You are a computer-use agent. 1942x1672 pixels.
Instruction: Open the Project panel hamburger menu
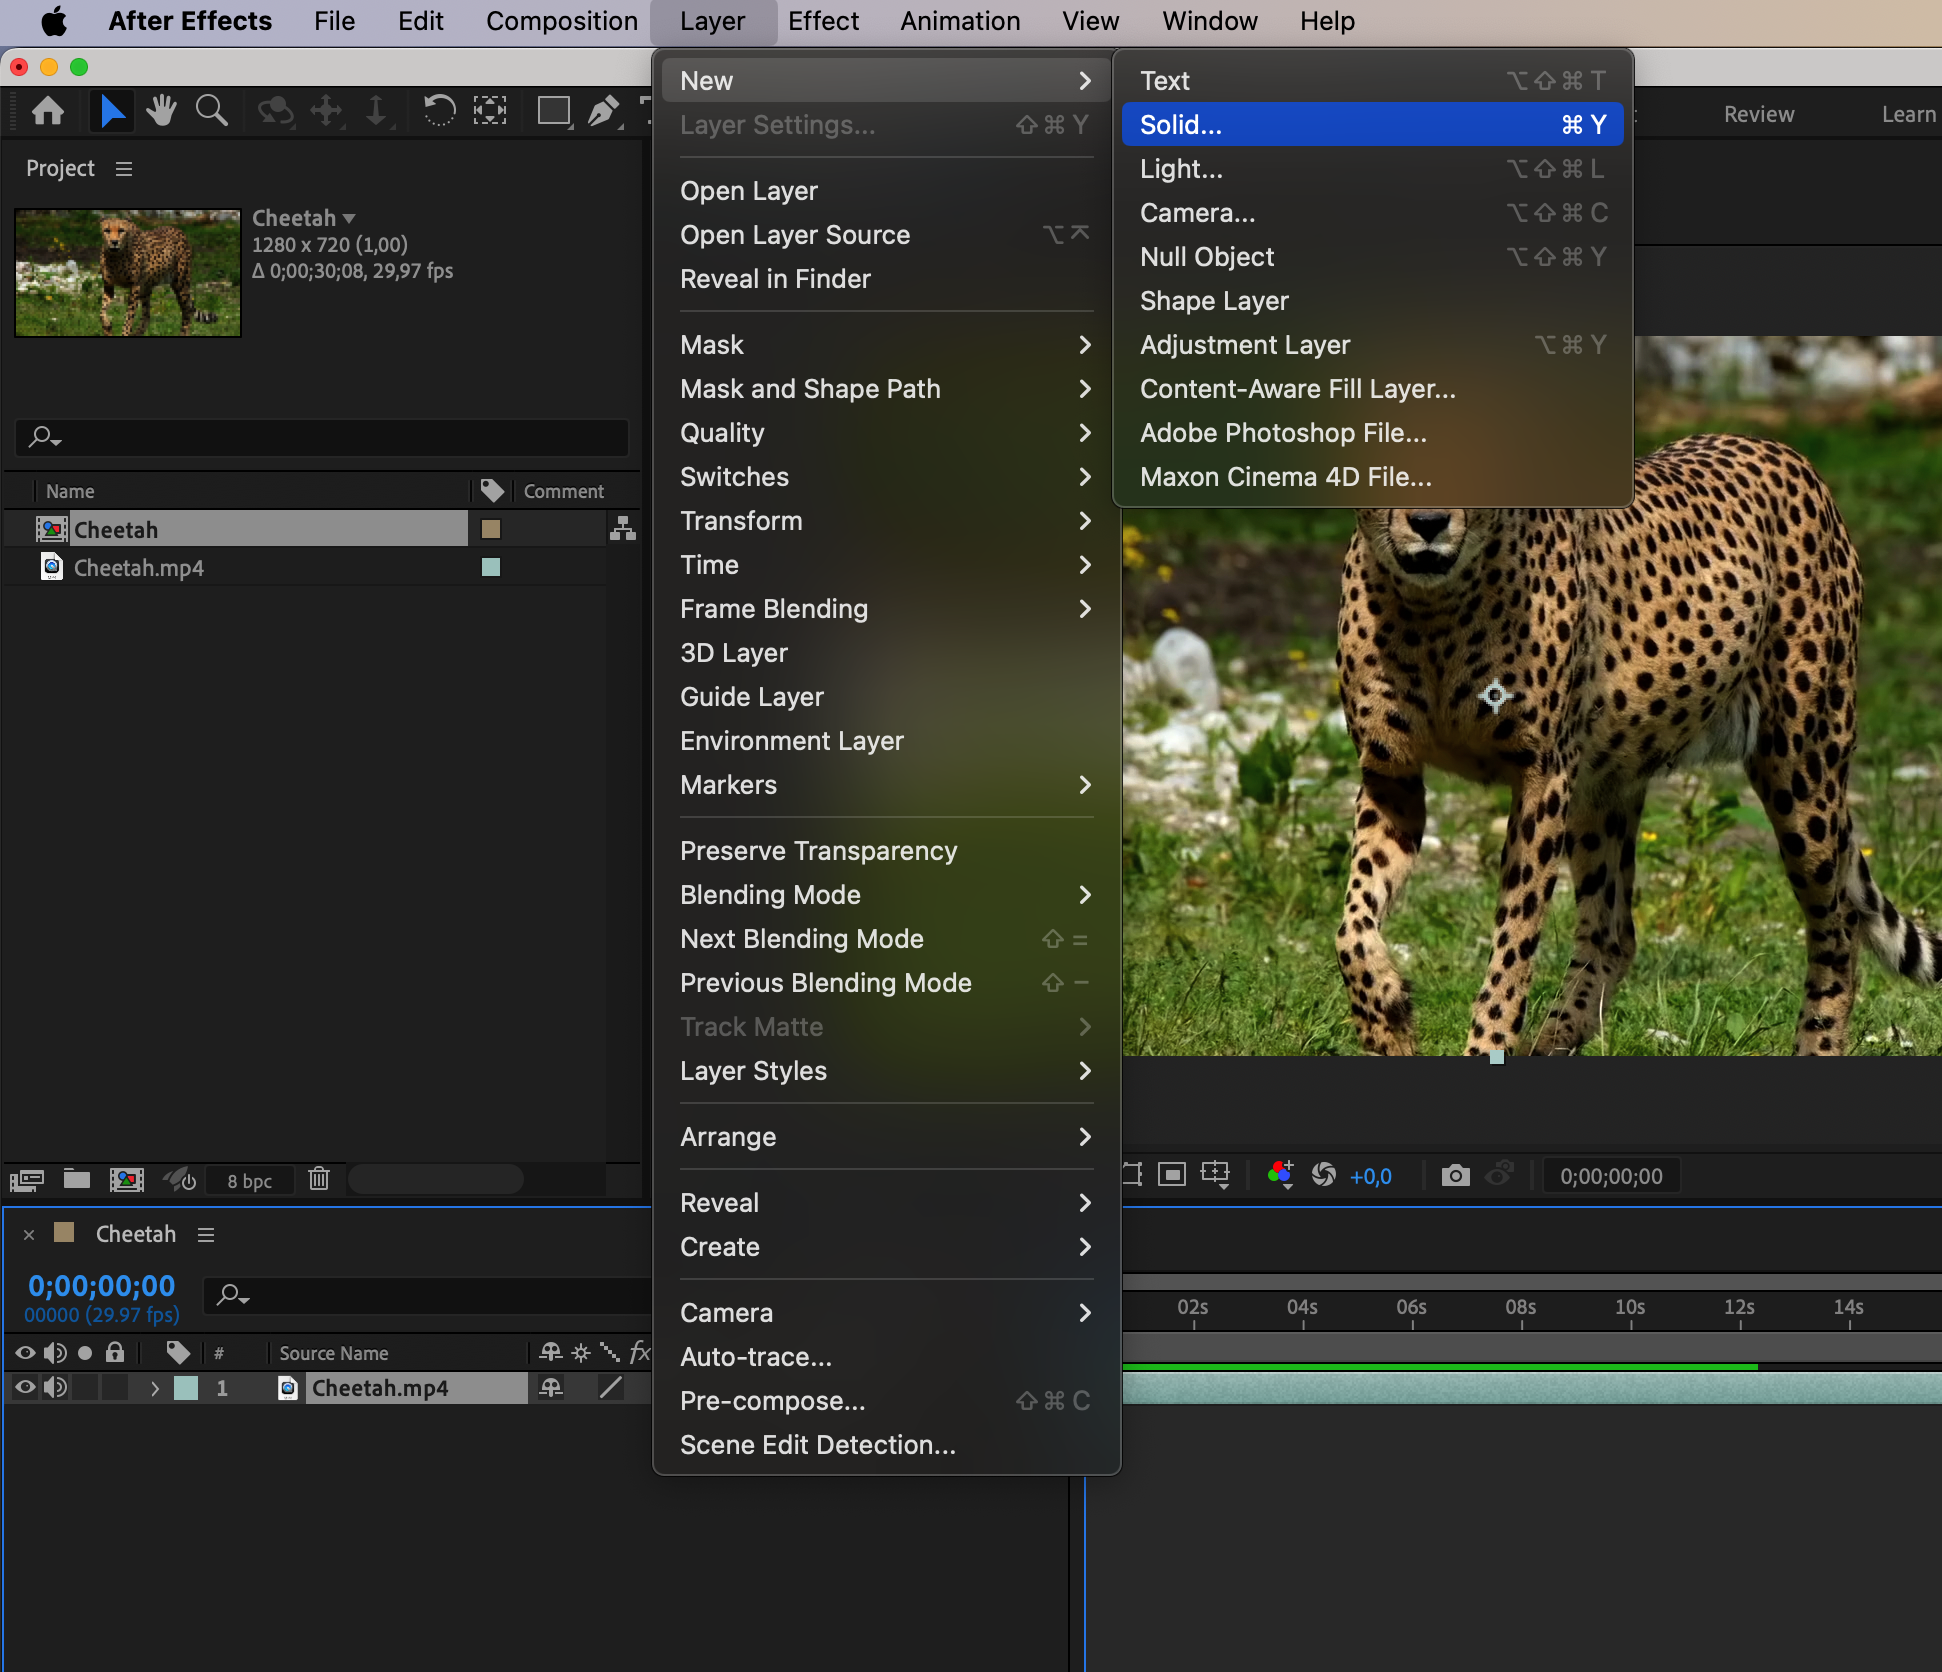[124, 169]
